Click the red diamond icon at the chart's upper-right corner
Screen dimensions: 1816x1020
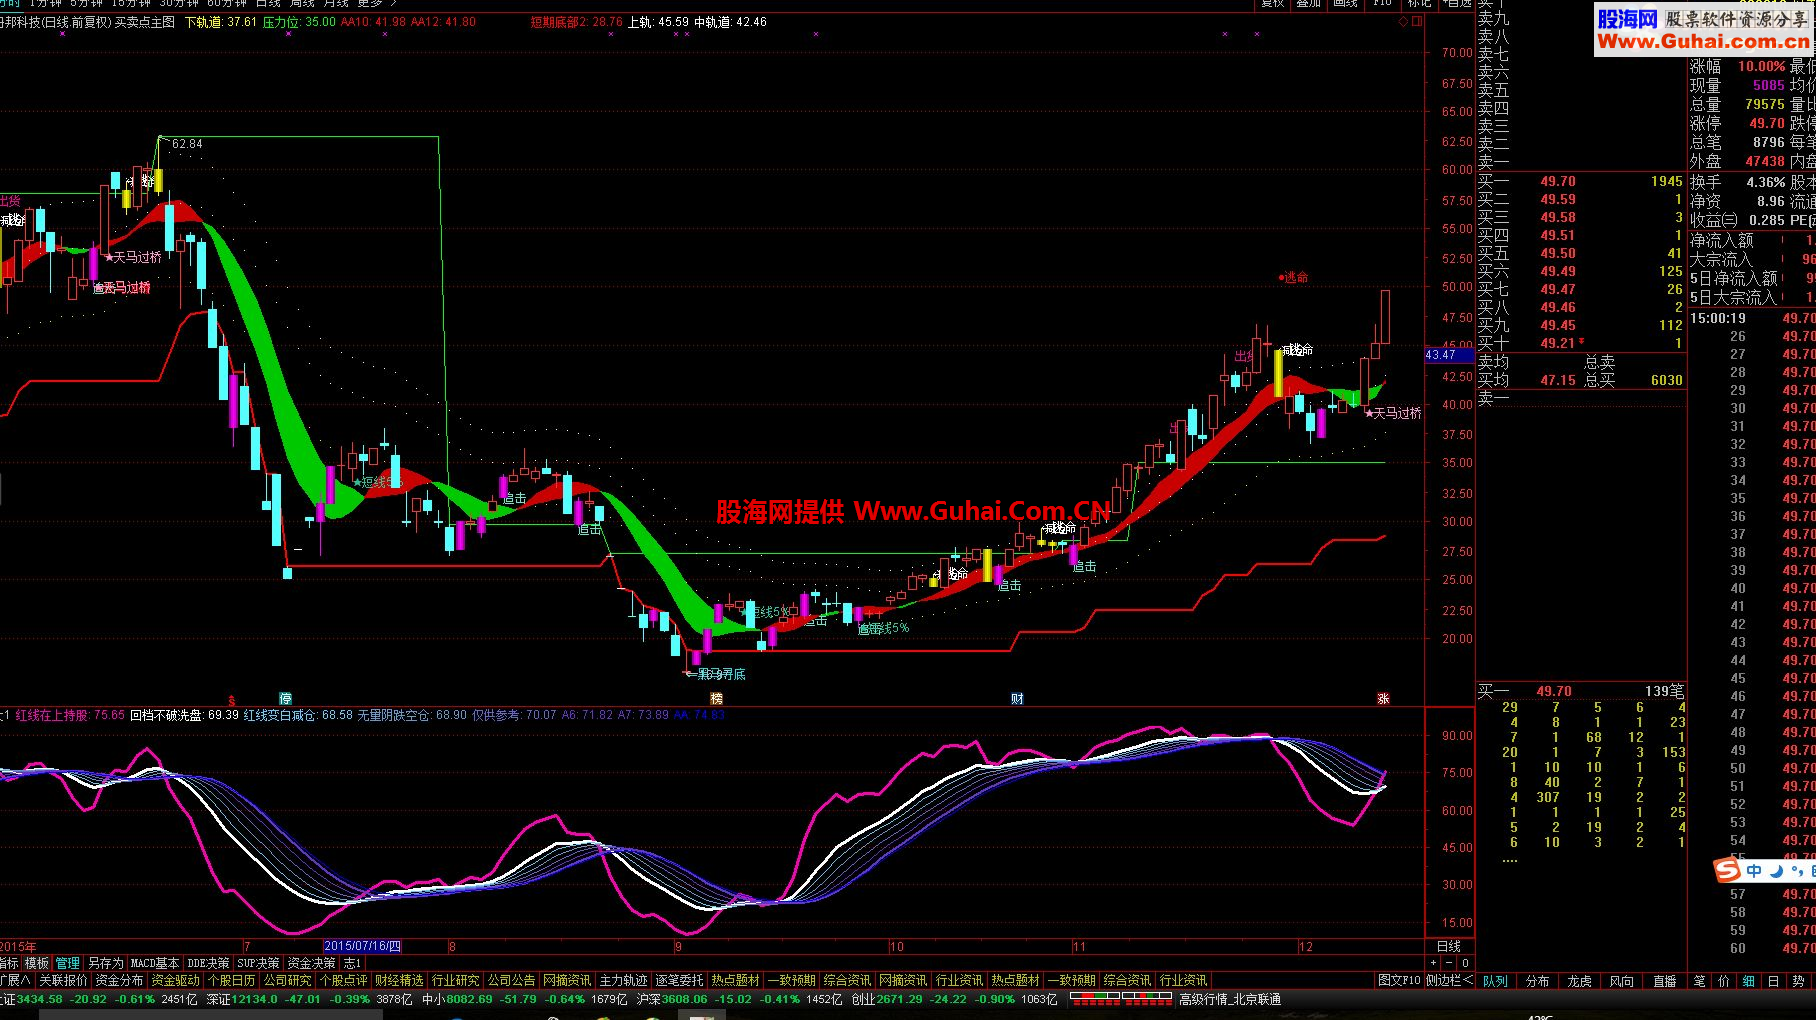tap(1402, 21)
